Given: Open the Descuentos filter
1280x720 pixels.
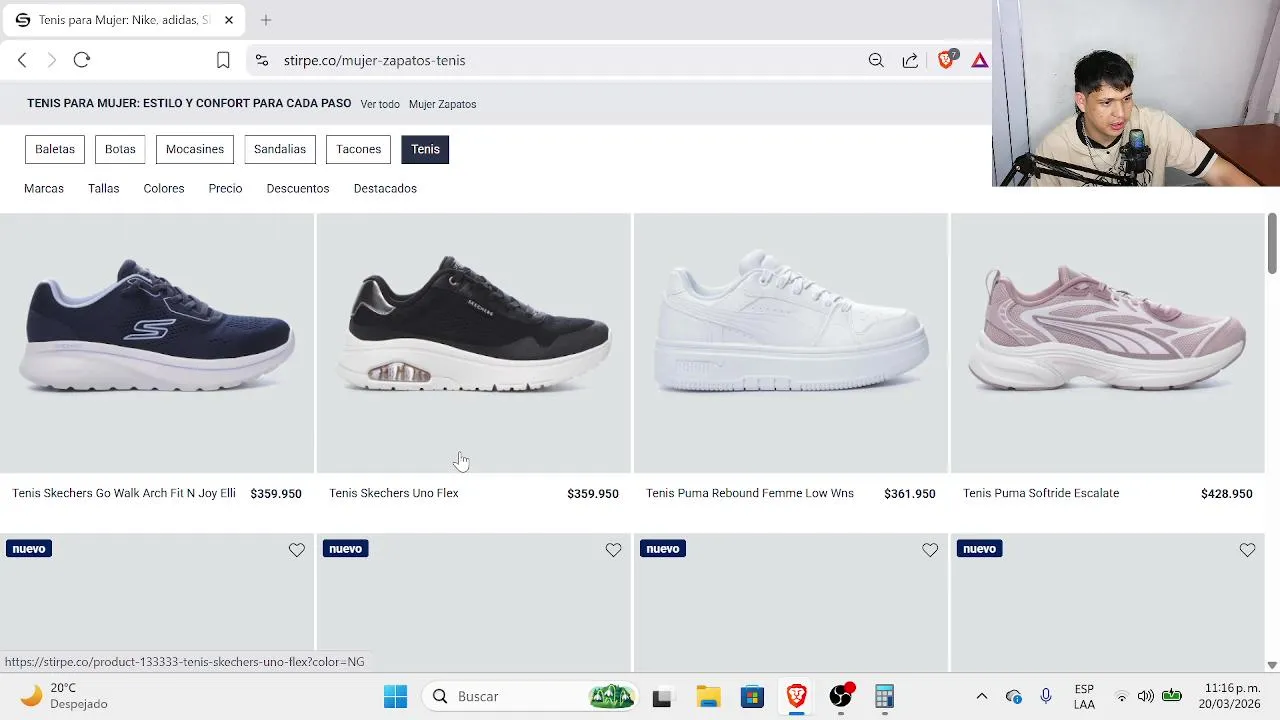Looking at the screenshot, I should click(298, 188).
